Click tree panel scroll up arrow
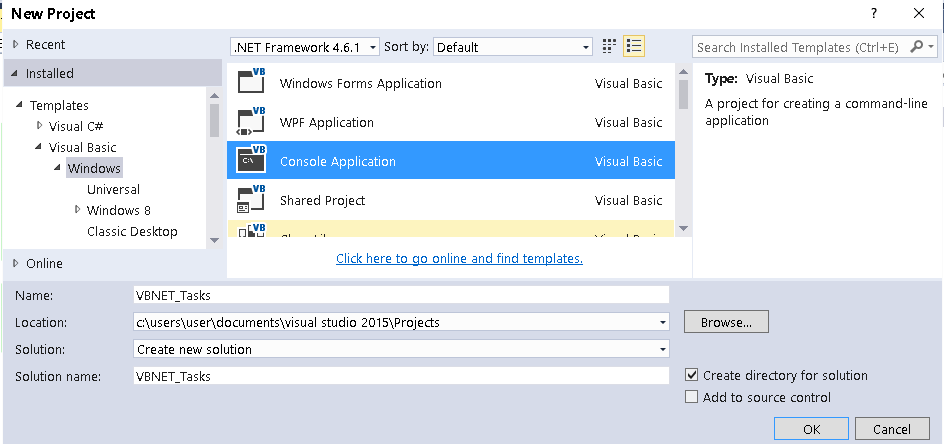Screen dimensions: 944x444 pos(214,95)
